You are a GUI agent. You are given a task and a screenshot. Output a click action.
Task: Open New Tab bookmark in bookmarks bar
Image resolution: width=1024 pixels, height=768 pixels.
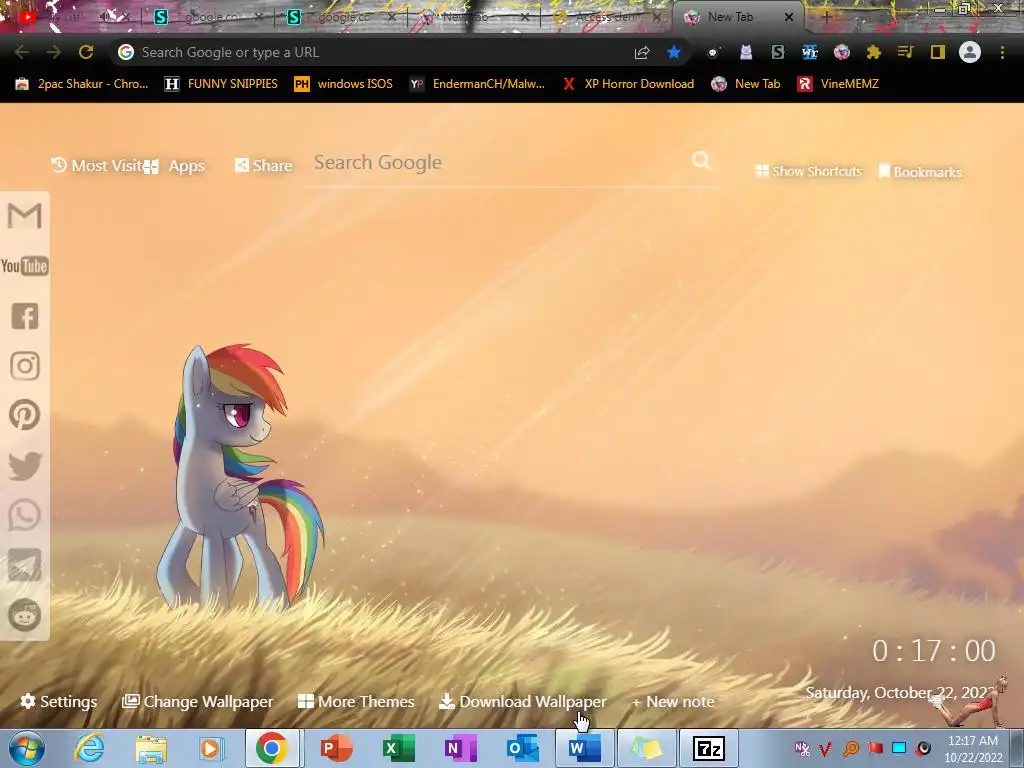tap(746, 84)
